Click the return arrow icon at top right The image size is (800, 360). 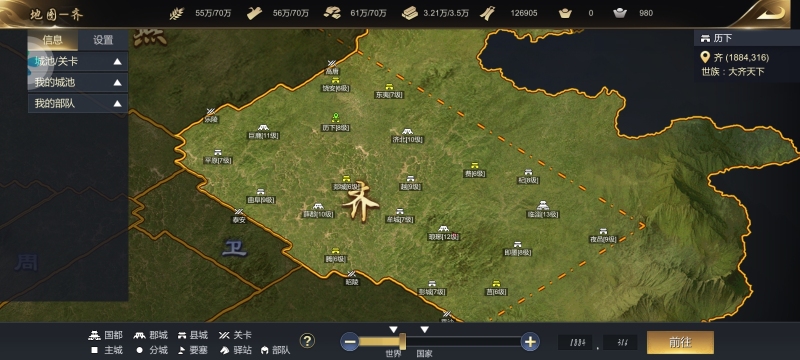pos(770,14)
